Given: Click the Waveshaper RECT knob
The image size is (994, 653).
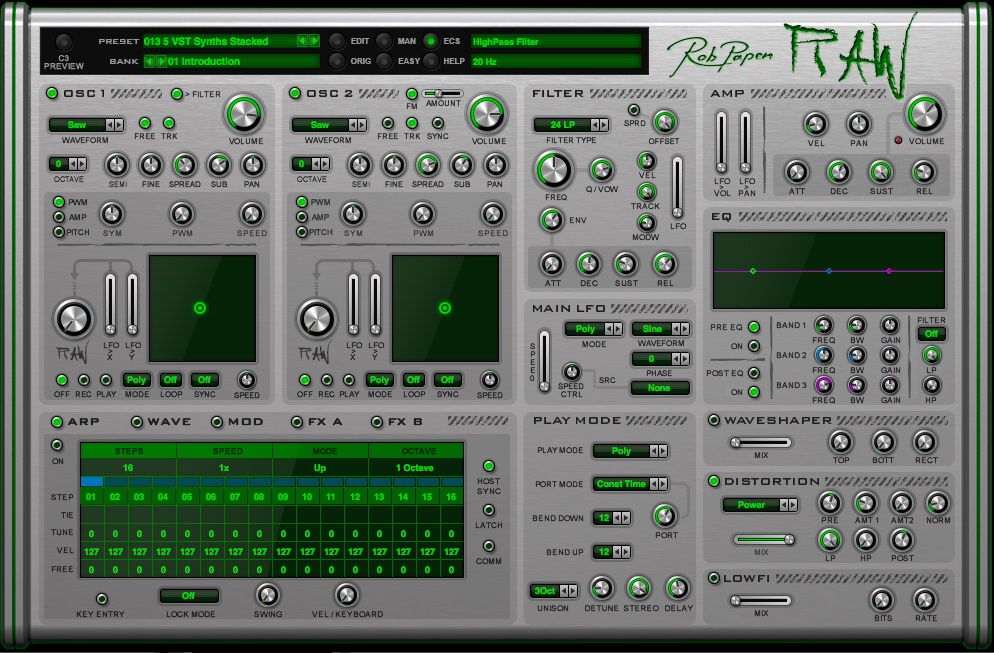Looking at the screenshot, I should (x=925, y=442).
